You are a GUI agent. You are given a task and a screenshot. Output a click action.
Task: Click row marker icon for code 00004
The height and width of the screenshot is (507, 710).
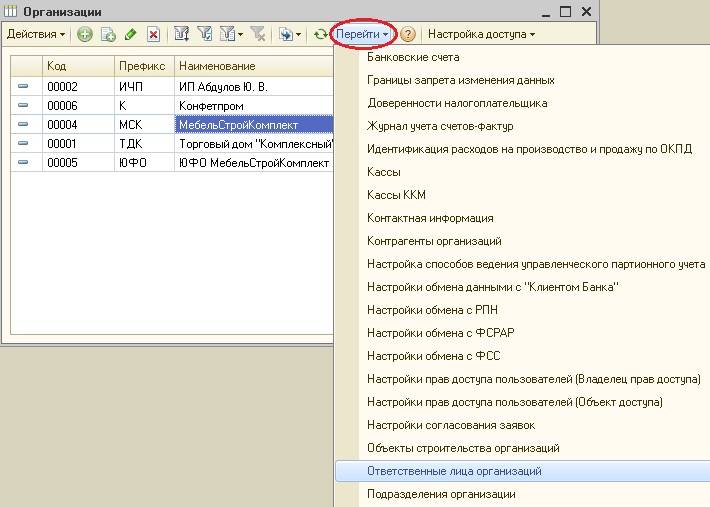click(23, 124)
